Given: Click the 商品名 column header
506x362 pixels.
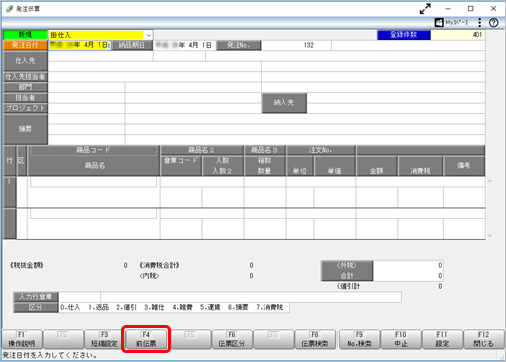Looking at the screenshot, I should point(95,166).
